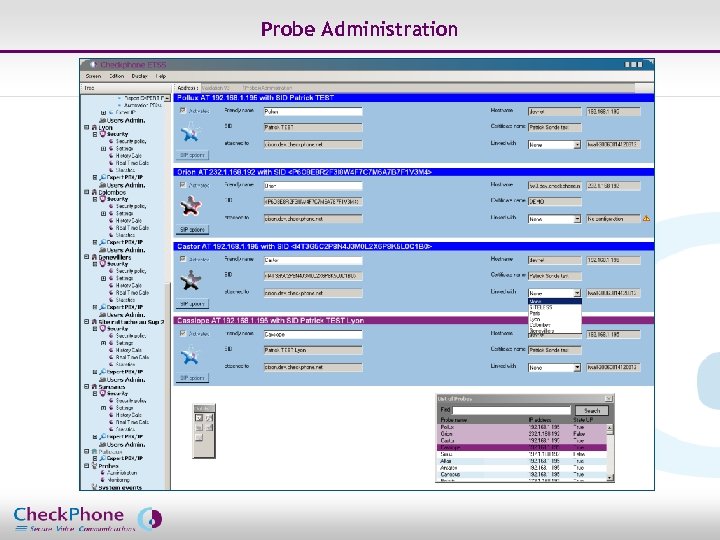The height and width of the screenshot is (540, 720).
Task: Click the IP address column header
Action: [x=540, y=420]
